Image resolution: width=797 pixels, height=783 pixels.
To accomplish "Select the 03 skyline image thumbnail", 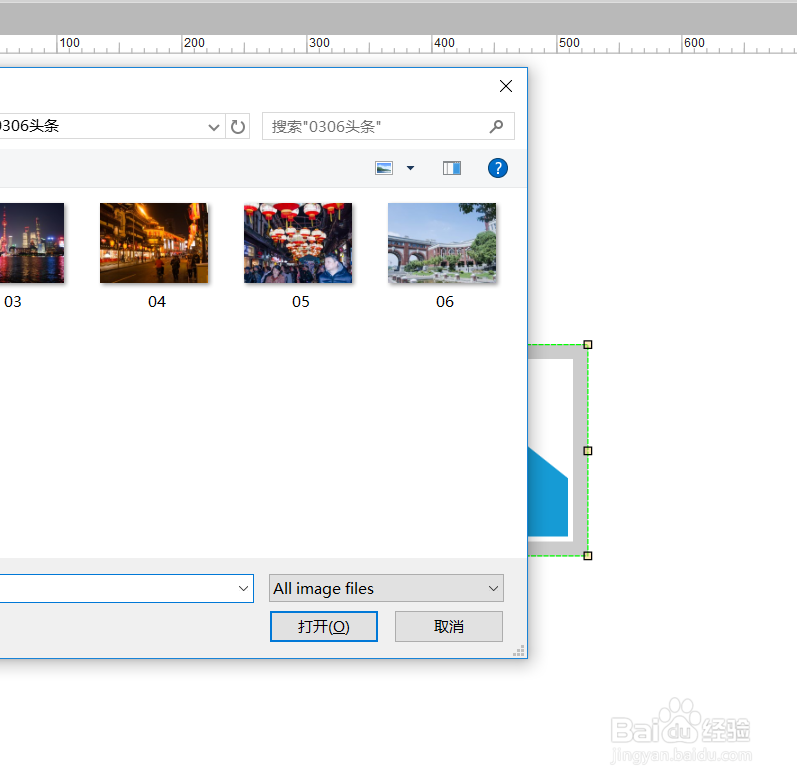I will (x=32, y=243).
